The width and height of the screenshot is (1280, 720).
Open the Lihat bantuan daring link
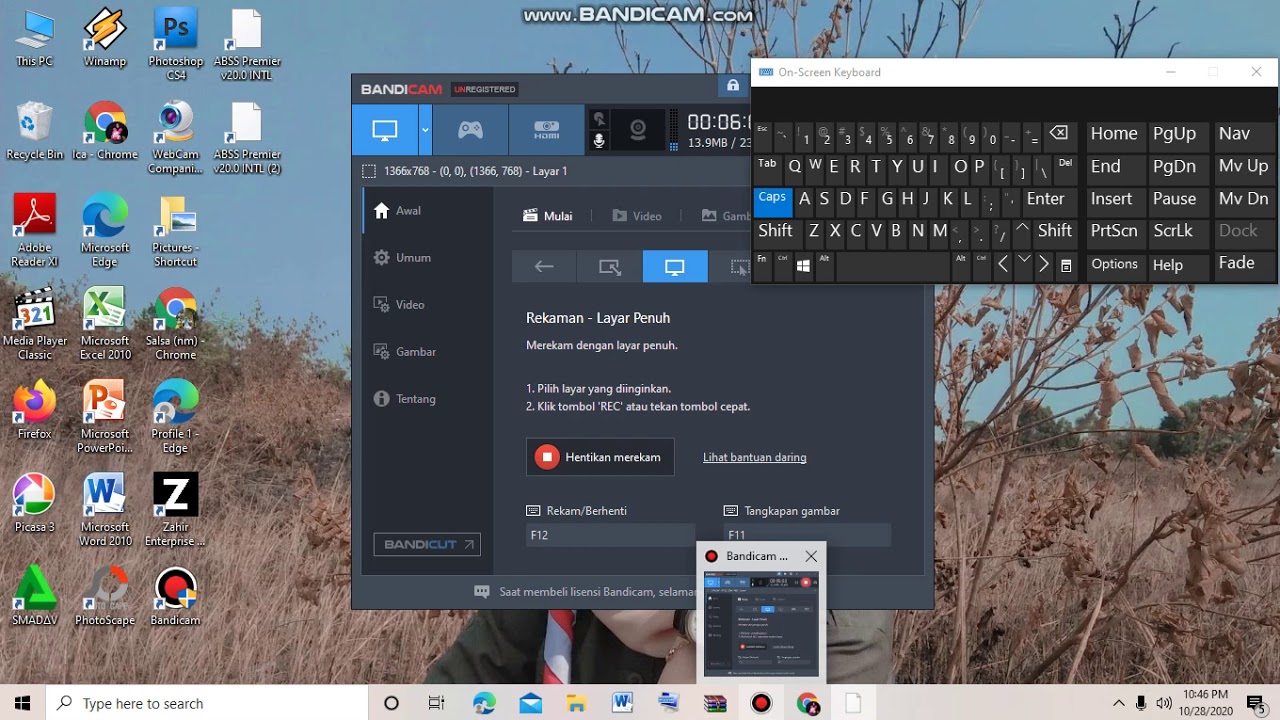coord(754,457)
